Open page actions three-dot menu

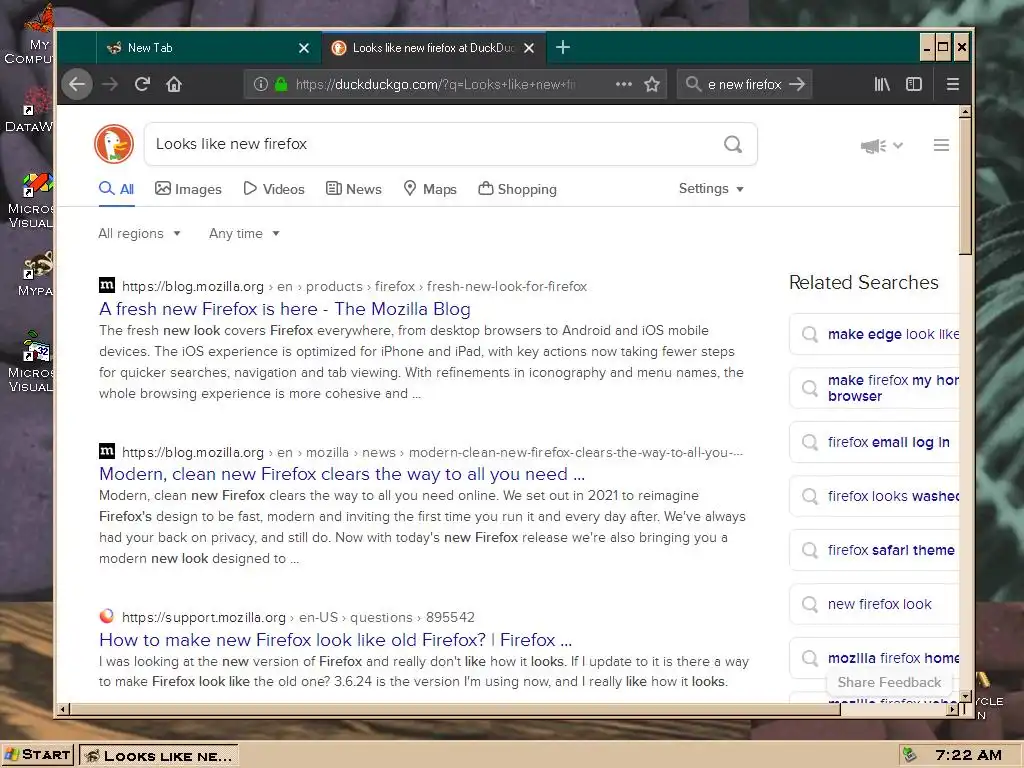(624, 84)
